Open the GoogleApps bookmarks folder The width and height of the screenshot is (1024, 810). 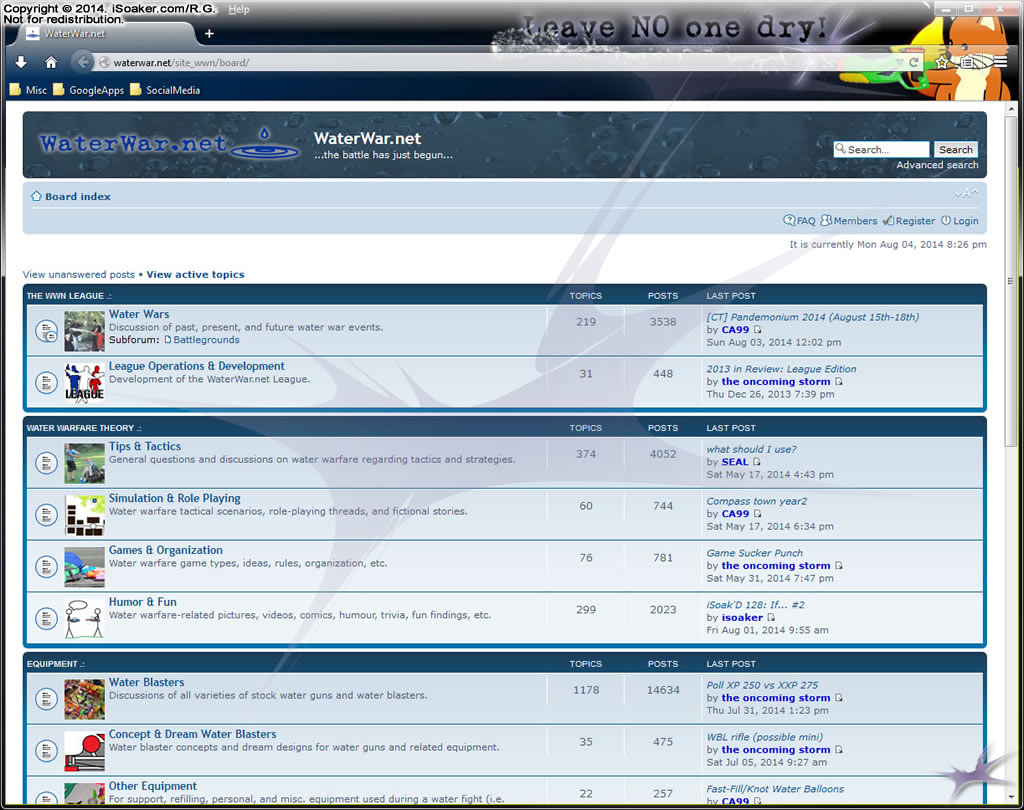(x=88, y=90)
